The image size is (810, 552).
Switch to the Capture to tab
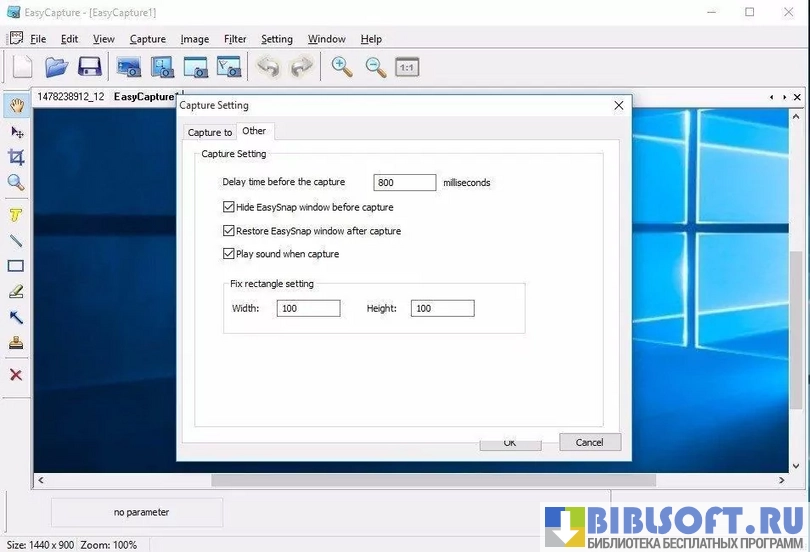coord(210,132)
